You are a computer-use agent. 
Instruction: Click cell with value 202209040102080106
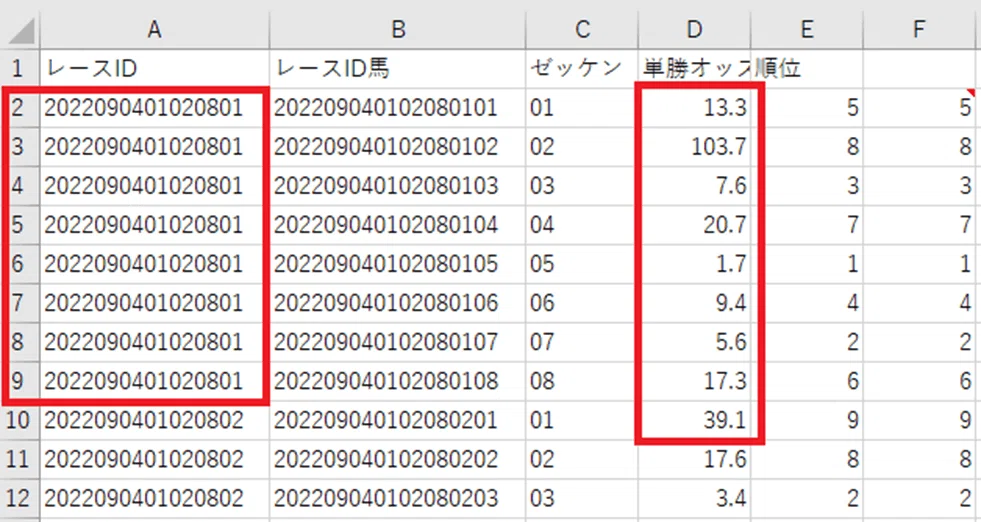[x=398, y=303]
